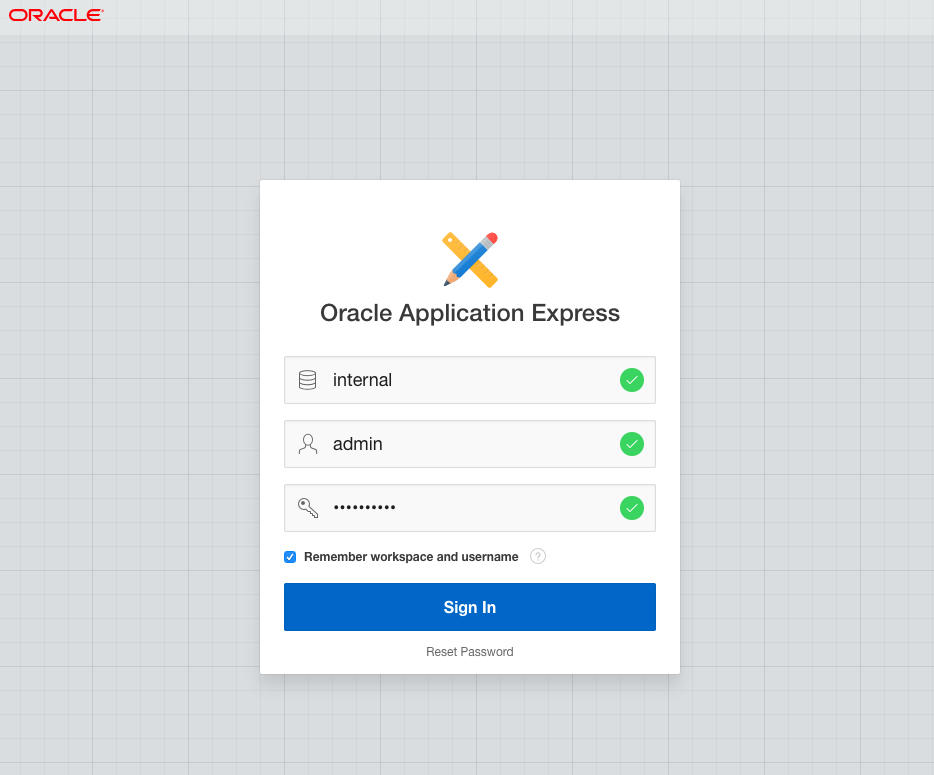
Task: Click the database icon in workspace field
Action: (x=307, y=380)
